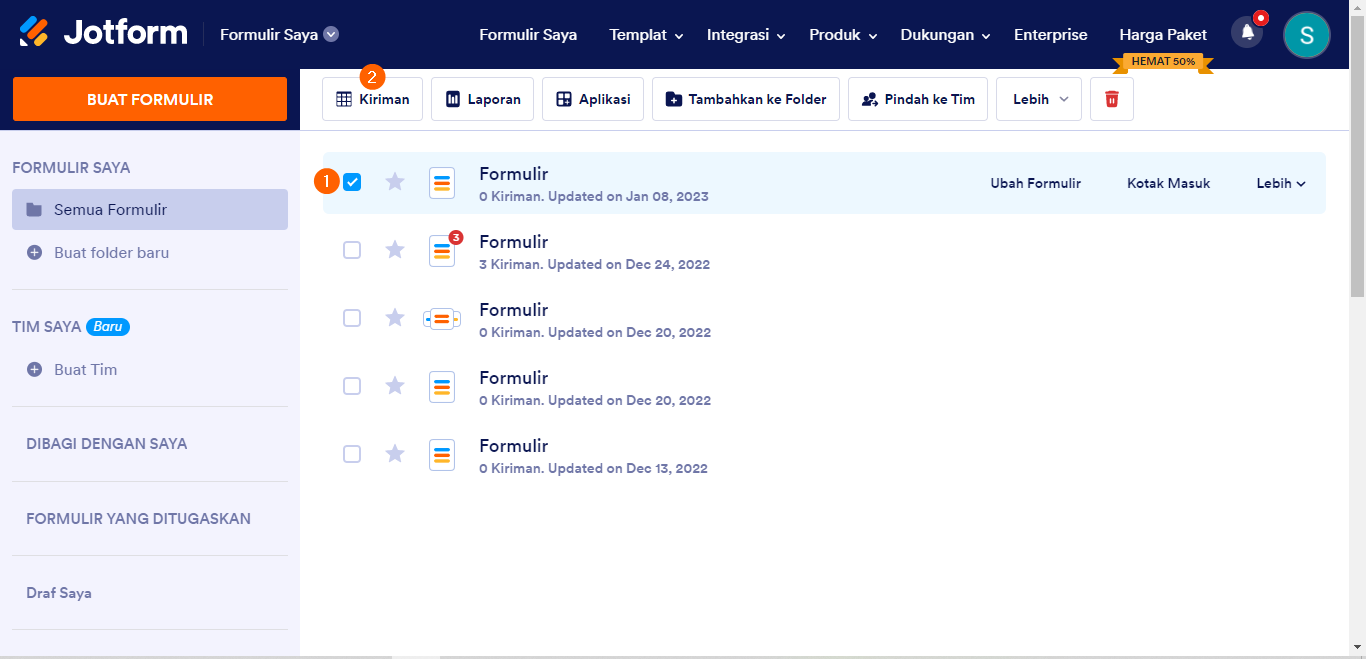This screenshot has height=659, width=1366.
Task: Open Harga Paket pricing page
Action: [x=1163, y=35]
